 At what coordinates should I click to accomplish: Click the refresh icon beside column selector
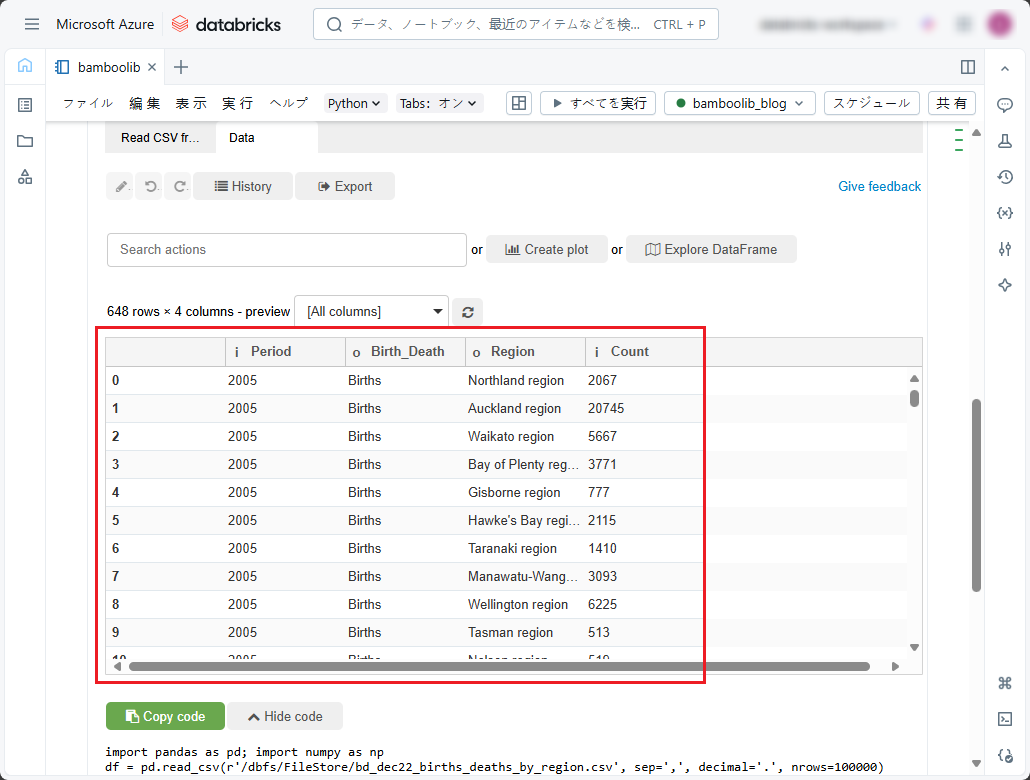[467, 312]
